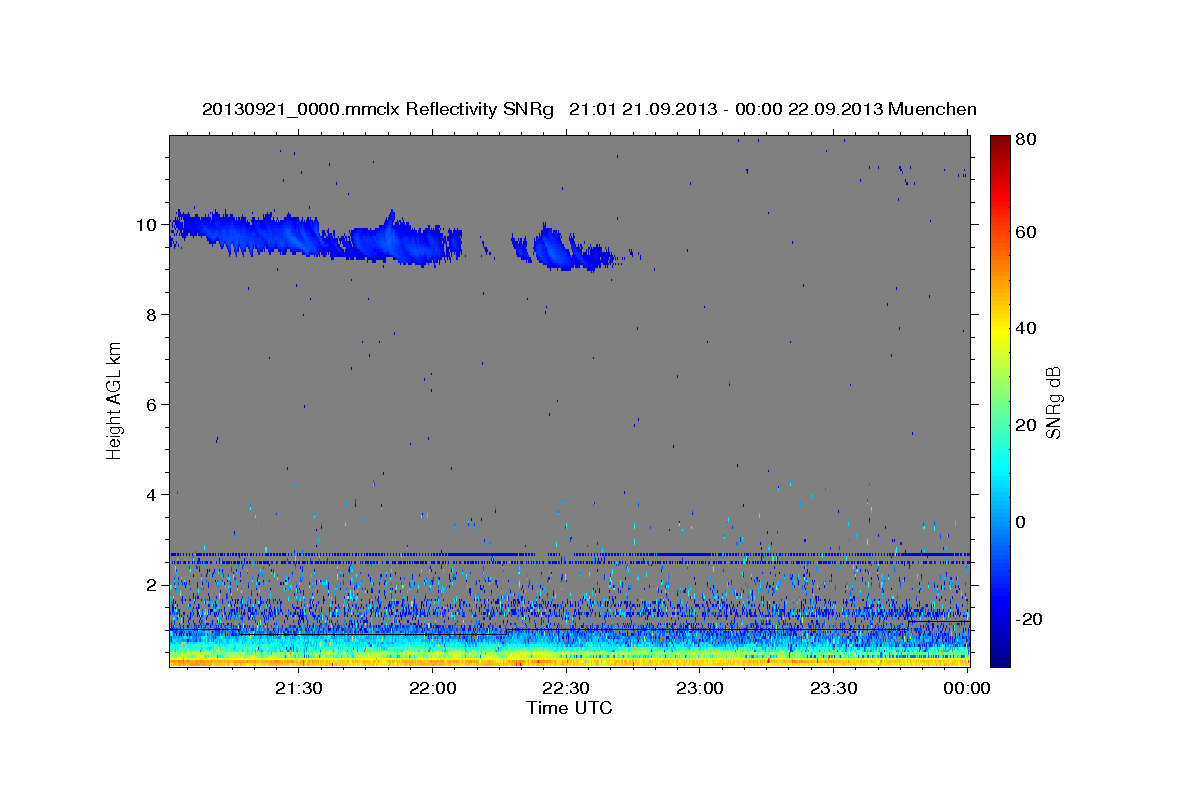Click the orange high-SNR band at the plot bottom
Screen dimensions: 1200x800
click(569, 661)
